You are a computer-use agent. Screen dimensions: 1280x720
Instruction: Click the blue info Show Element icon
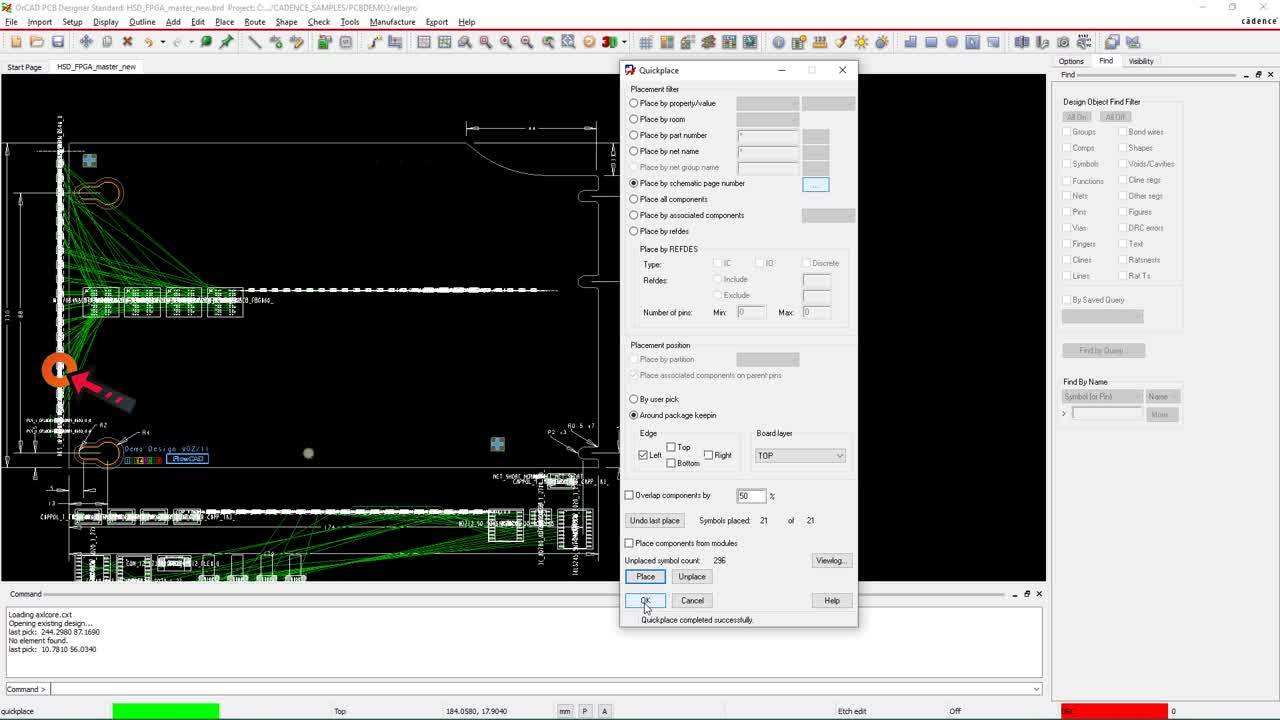click(779, 42)
